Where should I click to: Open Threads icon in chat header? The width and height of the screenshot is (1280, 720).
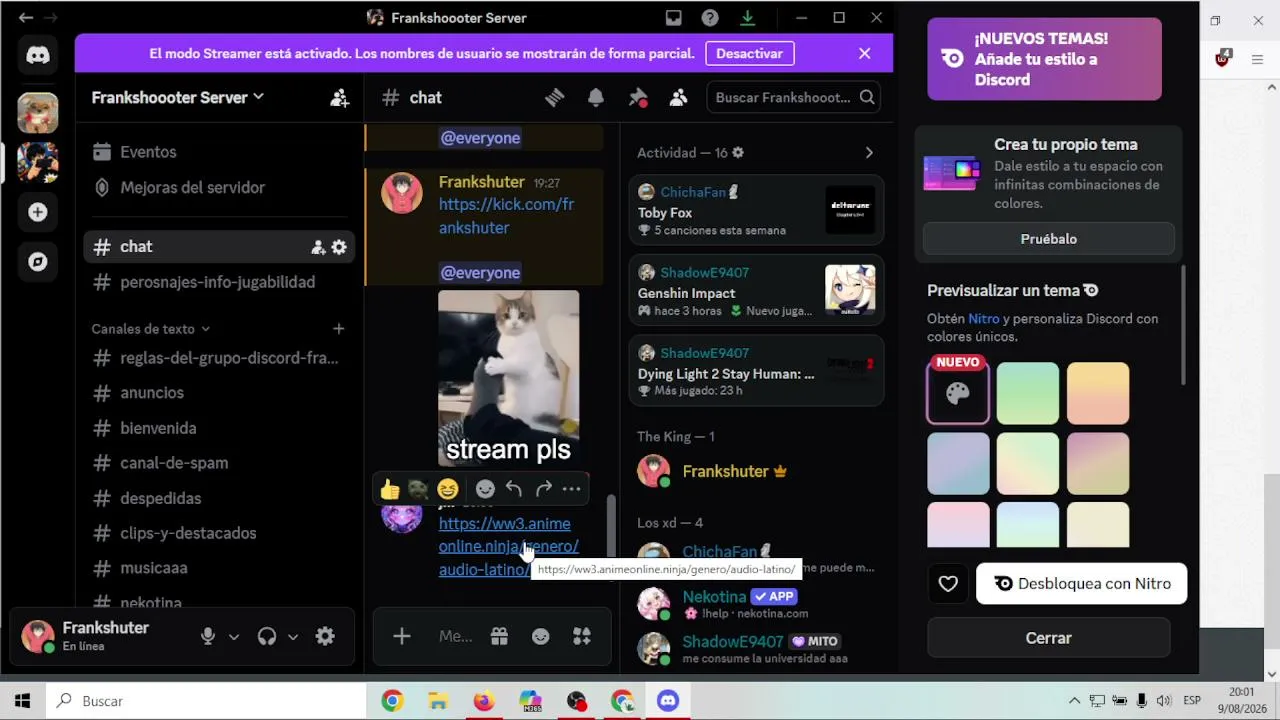(554, 97)
